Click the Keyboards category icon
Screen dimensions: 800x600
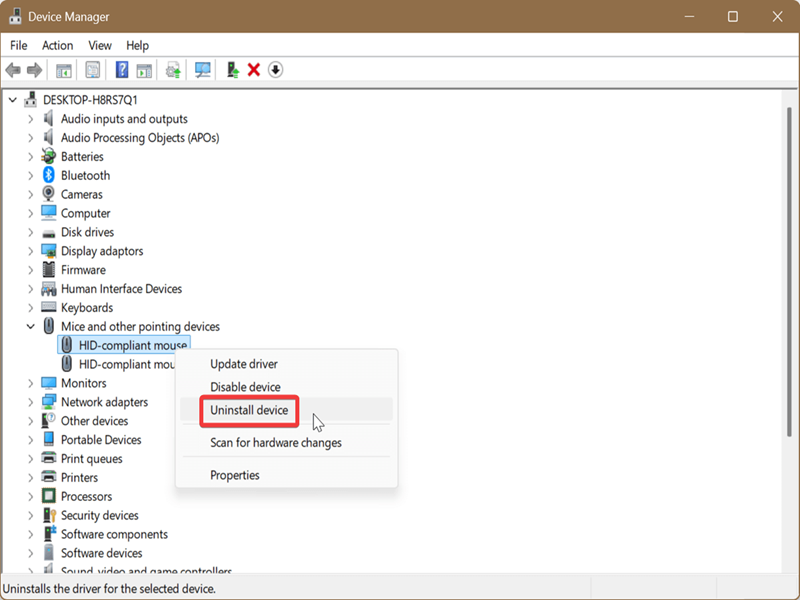coord(48,307)
